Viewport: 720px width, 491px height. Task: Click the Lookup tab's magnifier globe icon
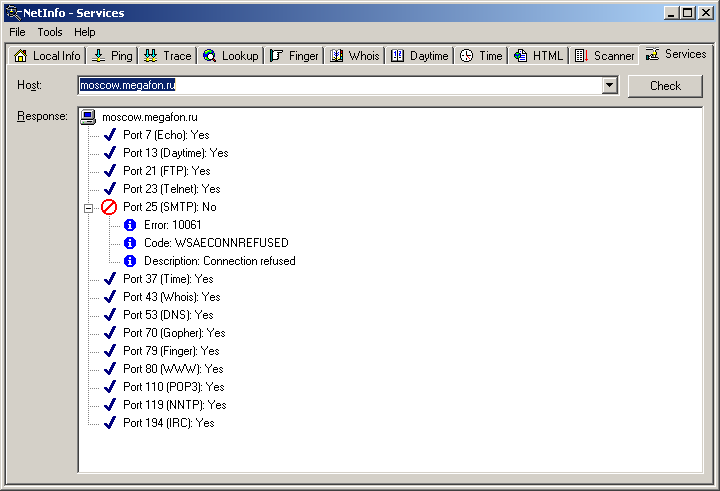209,56
